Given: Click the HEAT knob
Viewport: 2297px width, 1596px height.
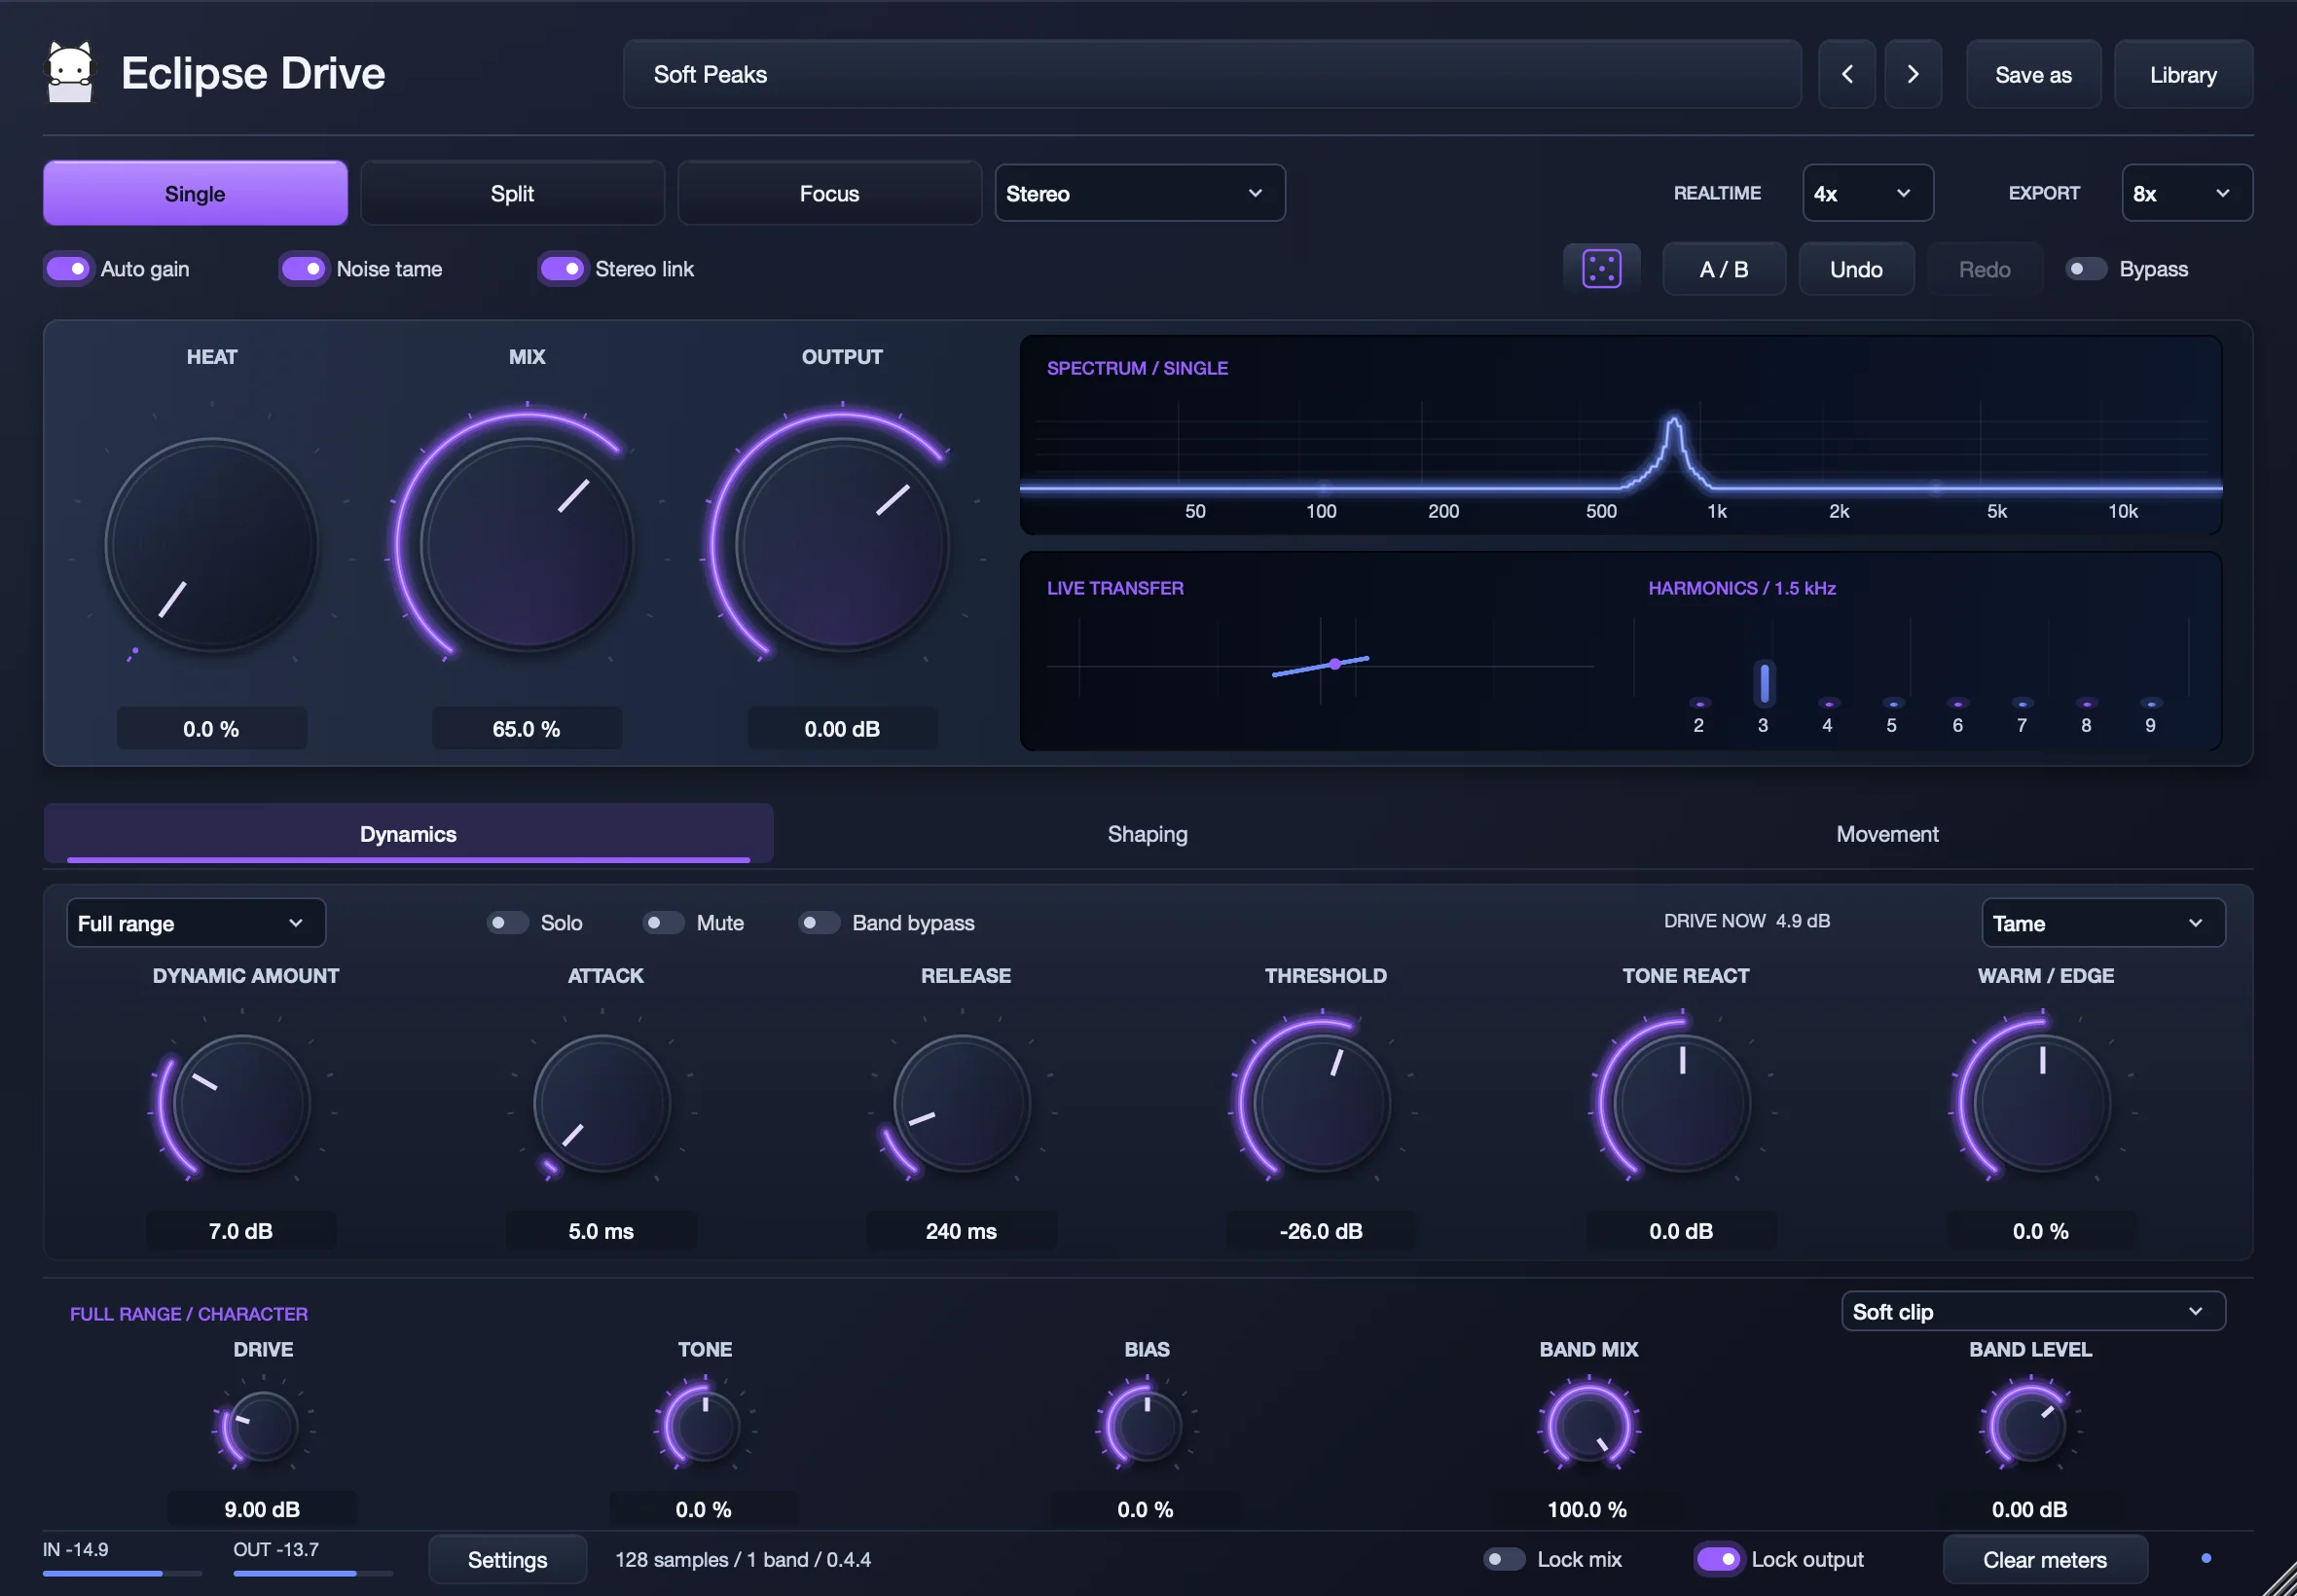Looking at the screenshot, I should pos(211,545).
